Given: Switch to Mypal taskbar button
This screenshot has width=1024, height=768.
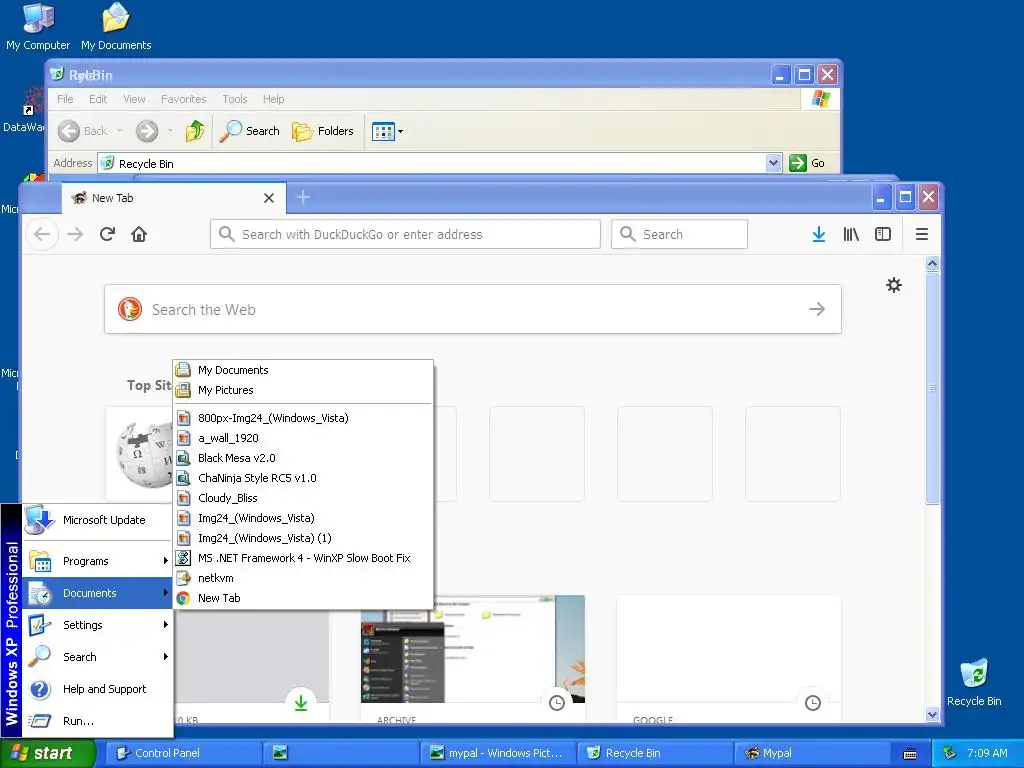Looking at the screenshot, I should tap(812, 753).
